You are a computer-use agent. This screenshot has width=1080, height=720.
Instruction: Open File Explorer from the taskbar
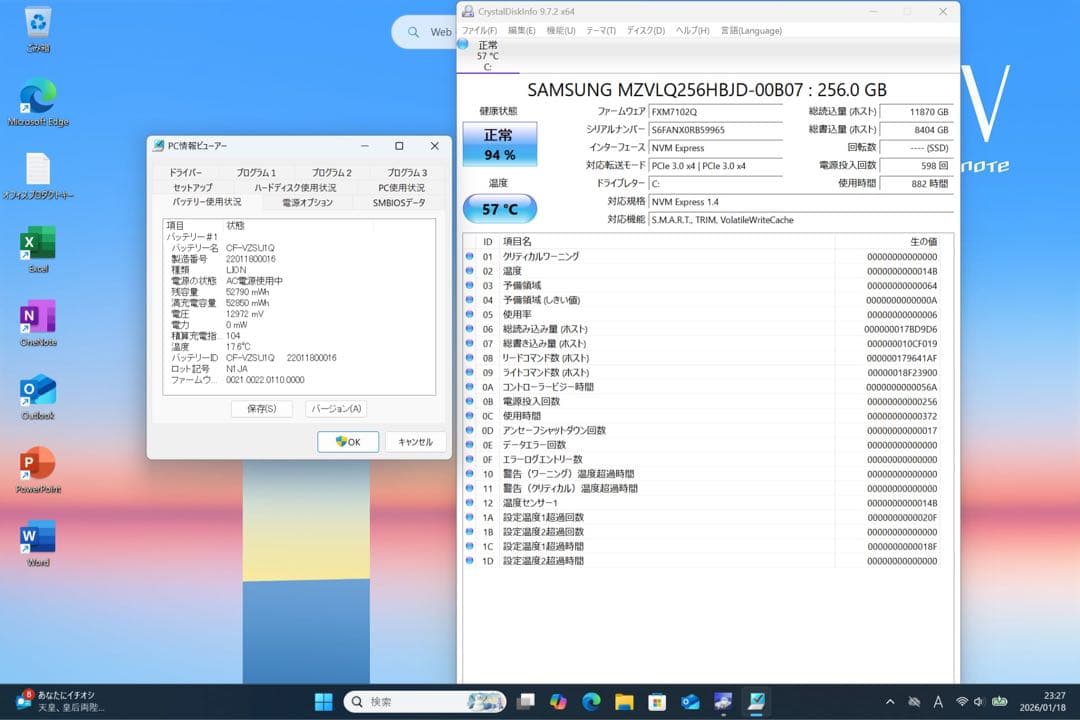coord(624,701)
